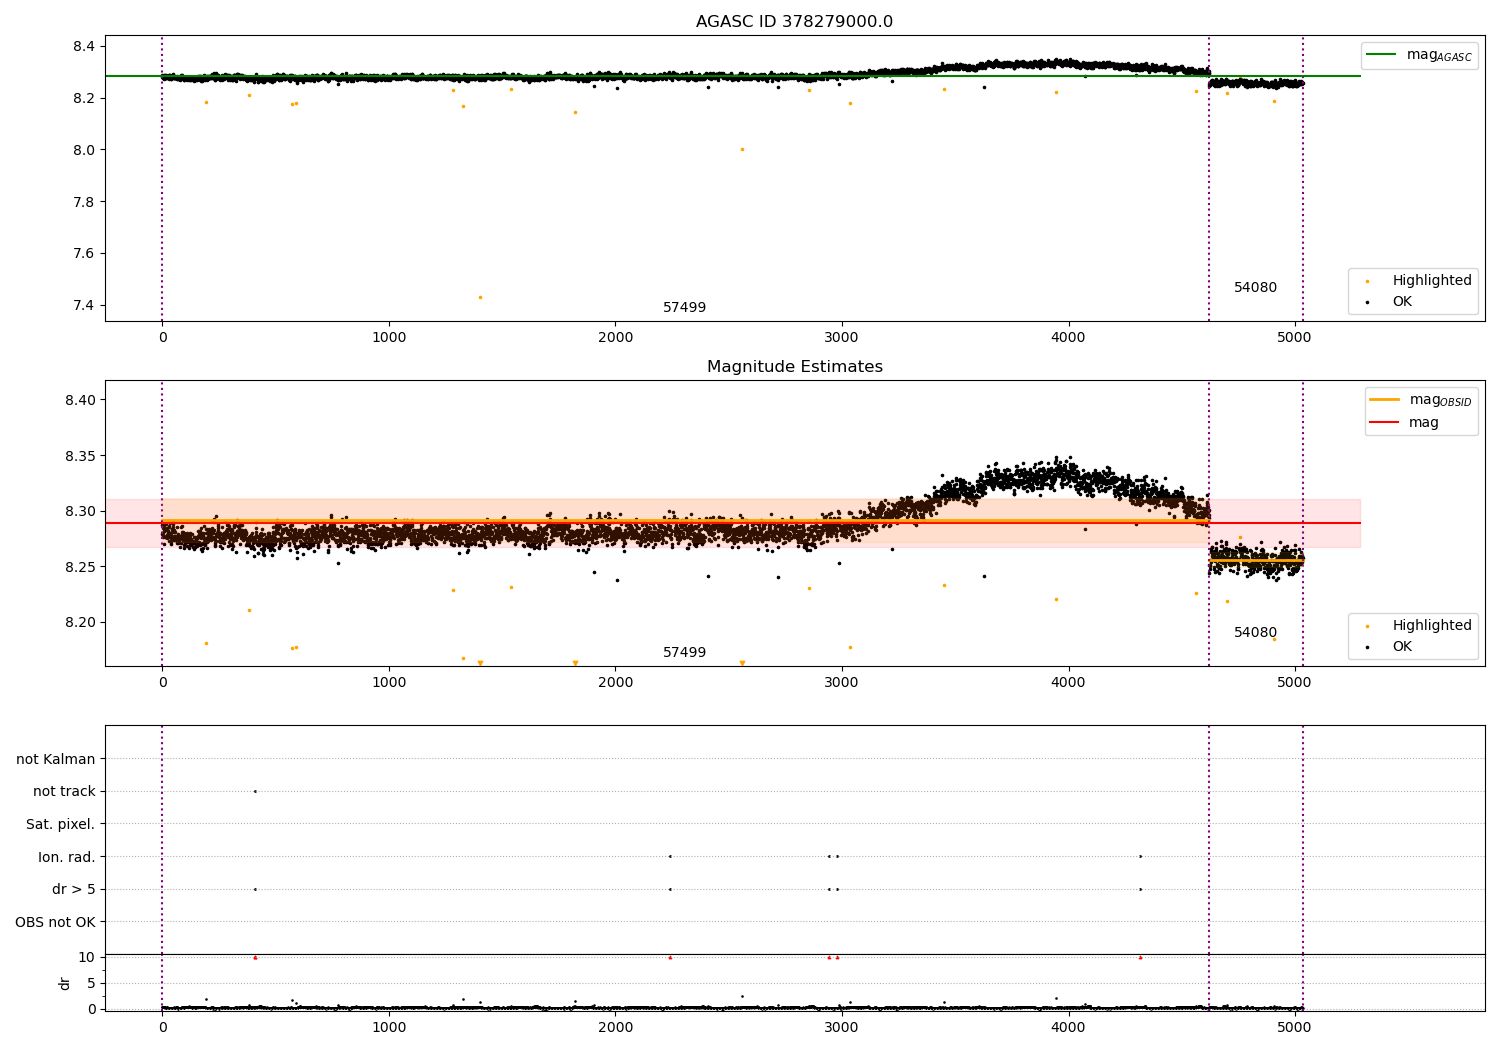Viewport: 1500px width, 1050px height.
Task: Click 'OK' legend entry in Magnitude Estimates plot
Action: (x=1390, y=647)
